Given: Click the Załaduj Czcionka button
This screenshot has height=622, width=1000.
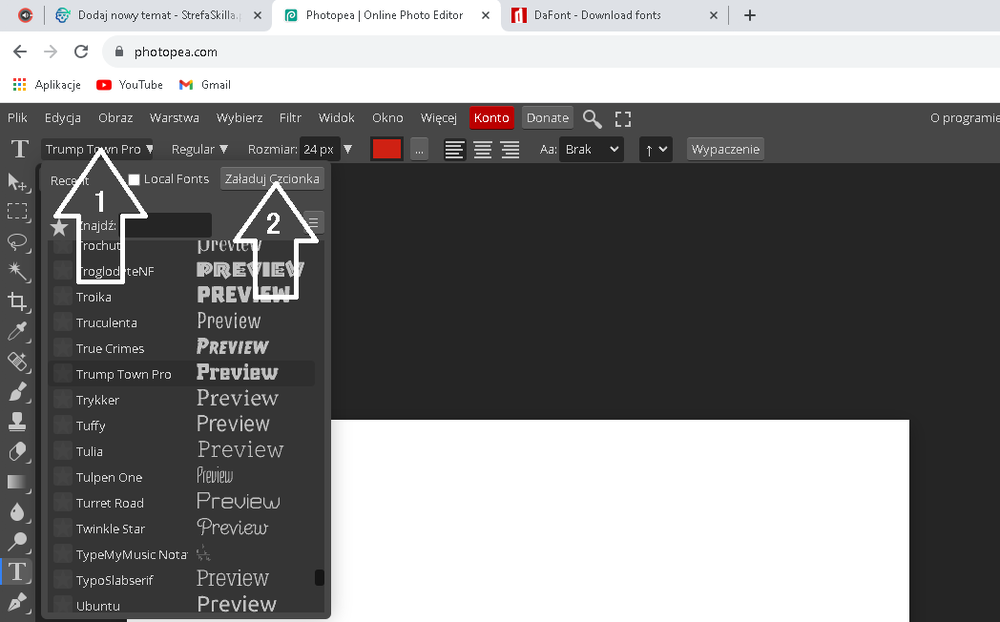Looking at the screenshot, I should click(272, 179).
